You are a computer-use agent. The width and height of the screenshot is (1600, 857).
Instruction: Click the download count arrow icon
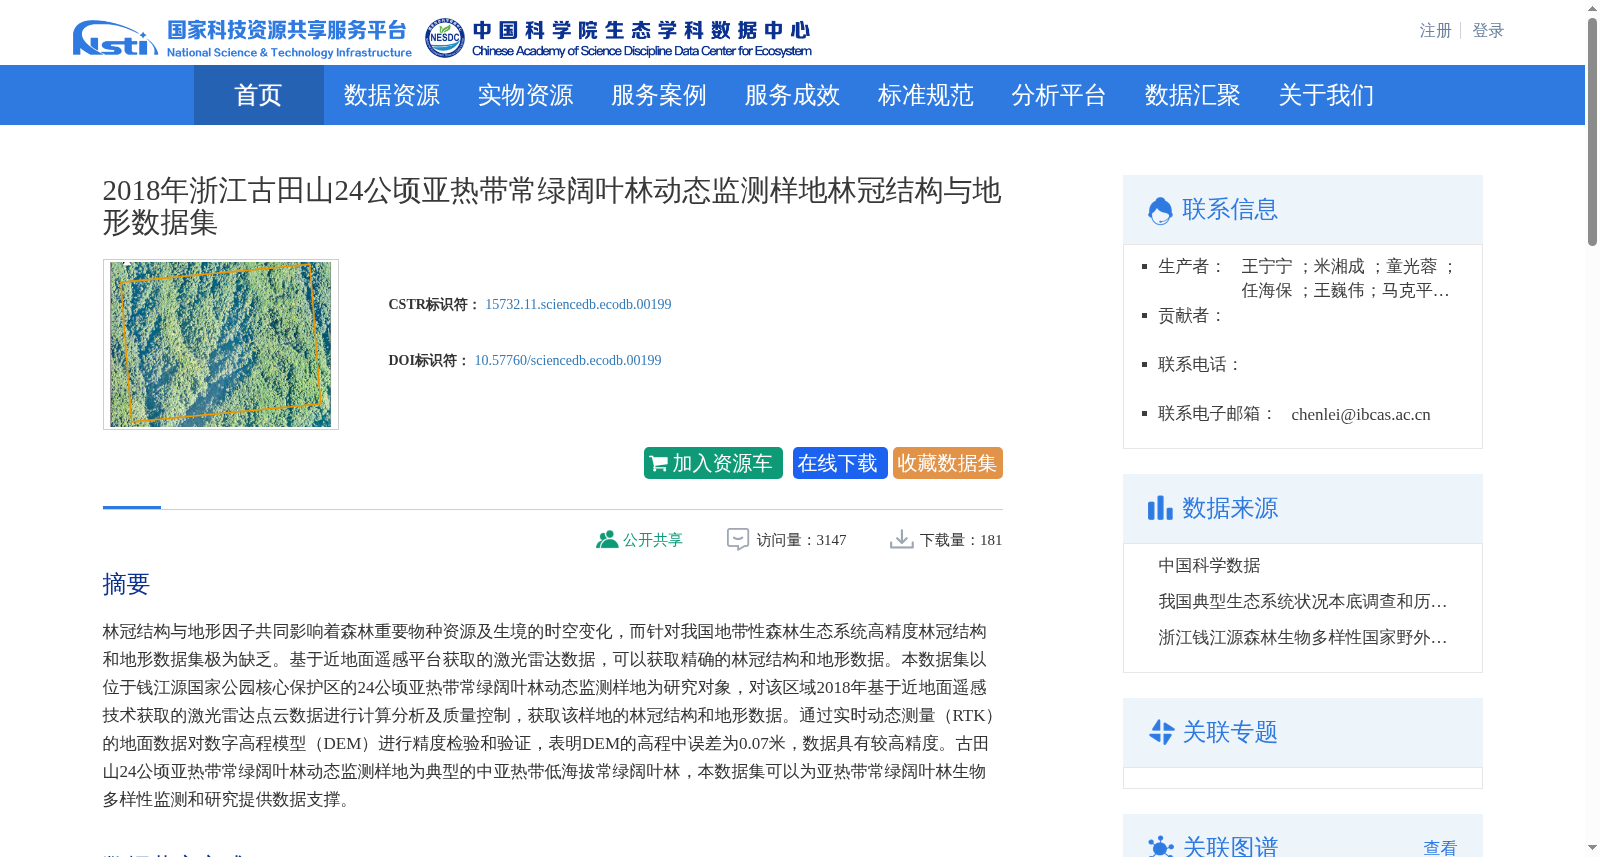coord(902,539)
